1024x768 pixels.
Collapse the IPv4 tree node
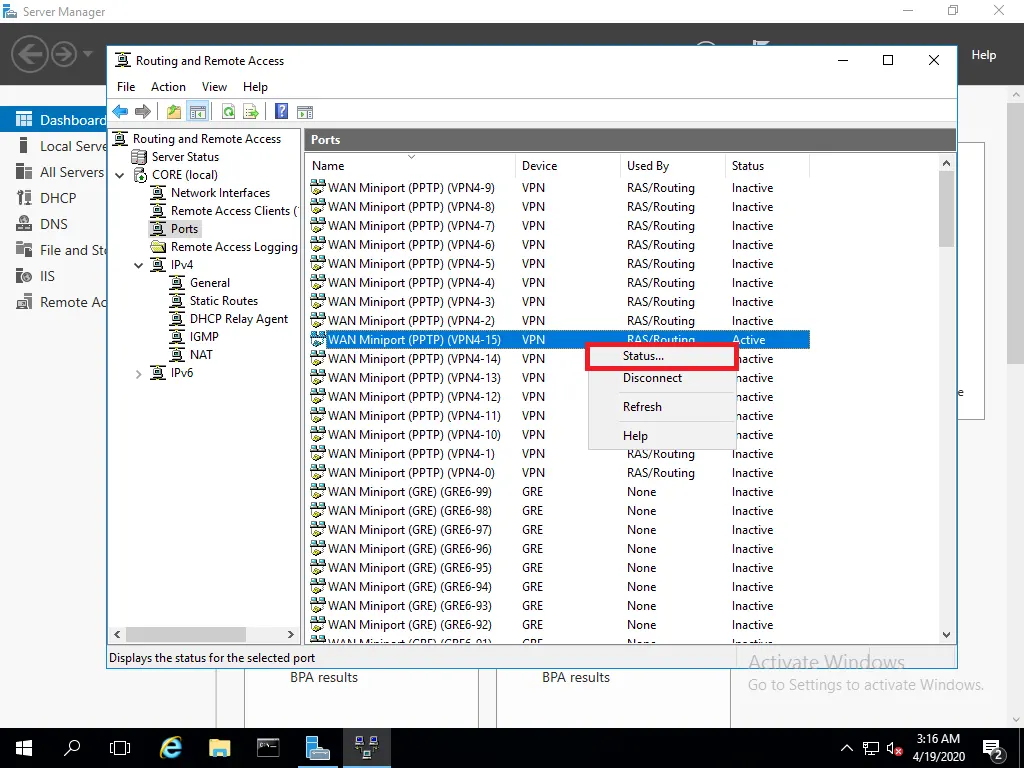[138, 265]
